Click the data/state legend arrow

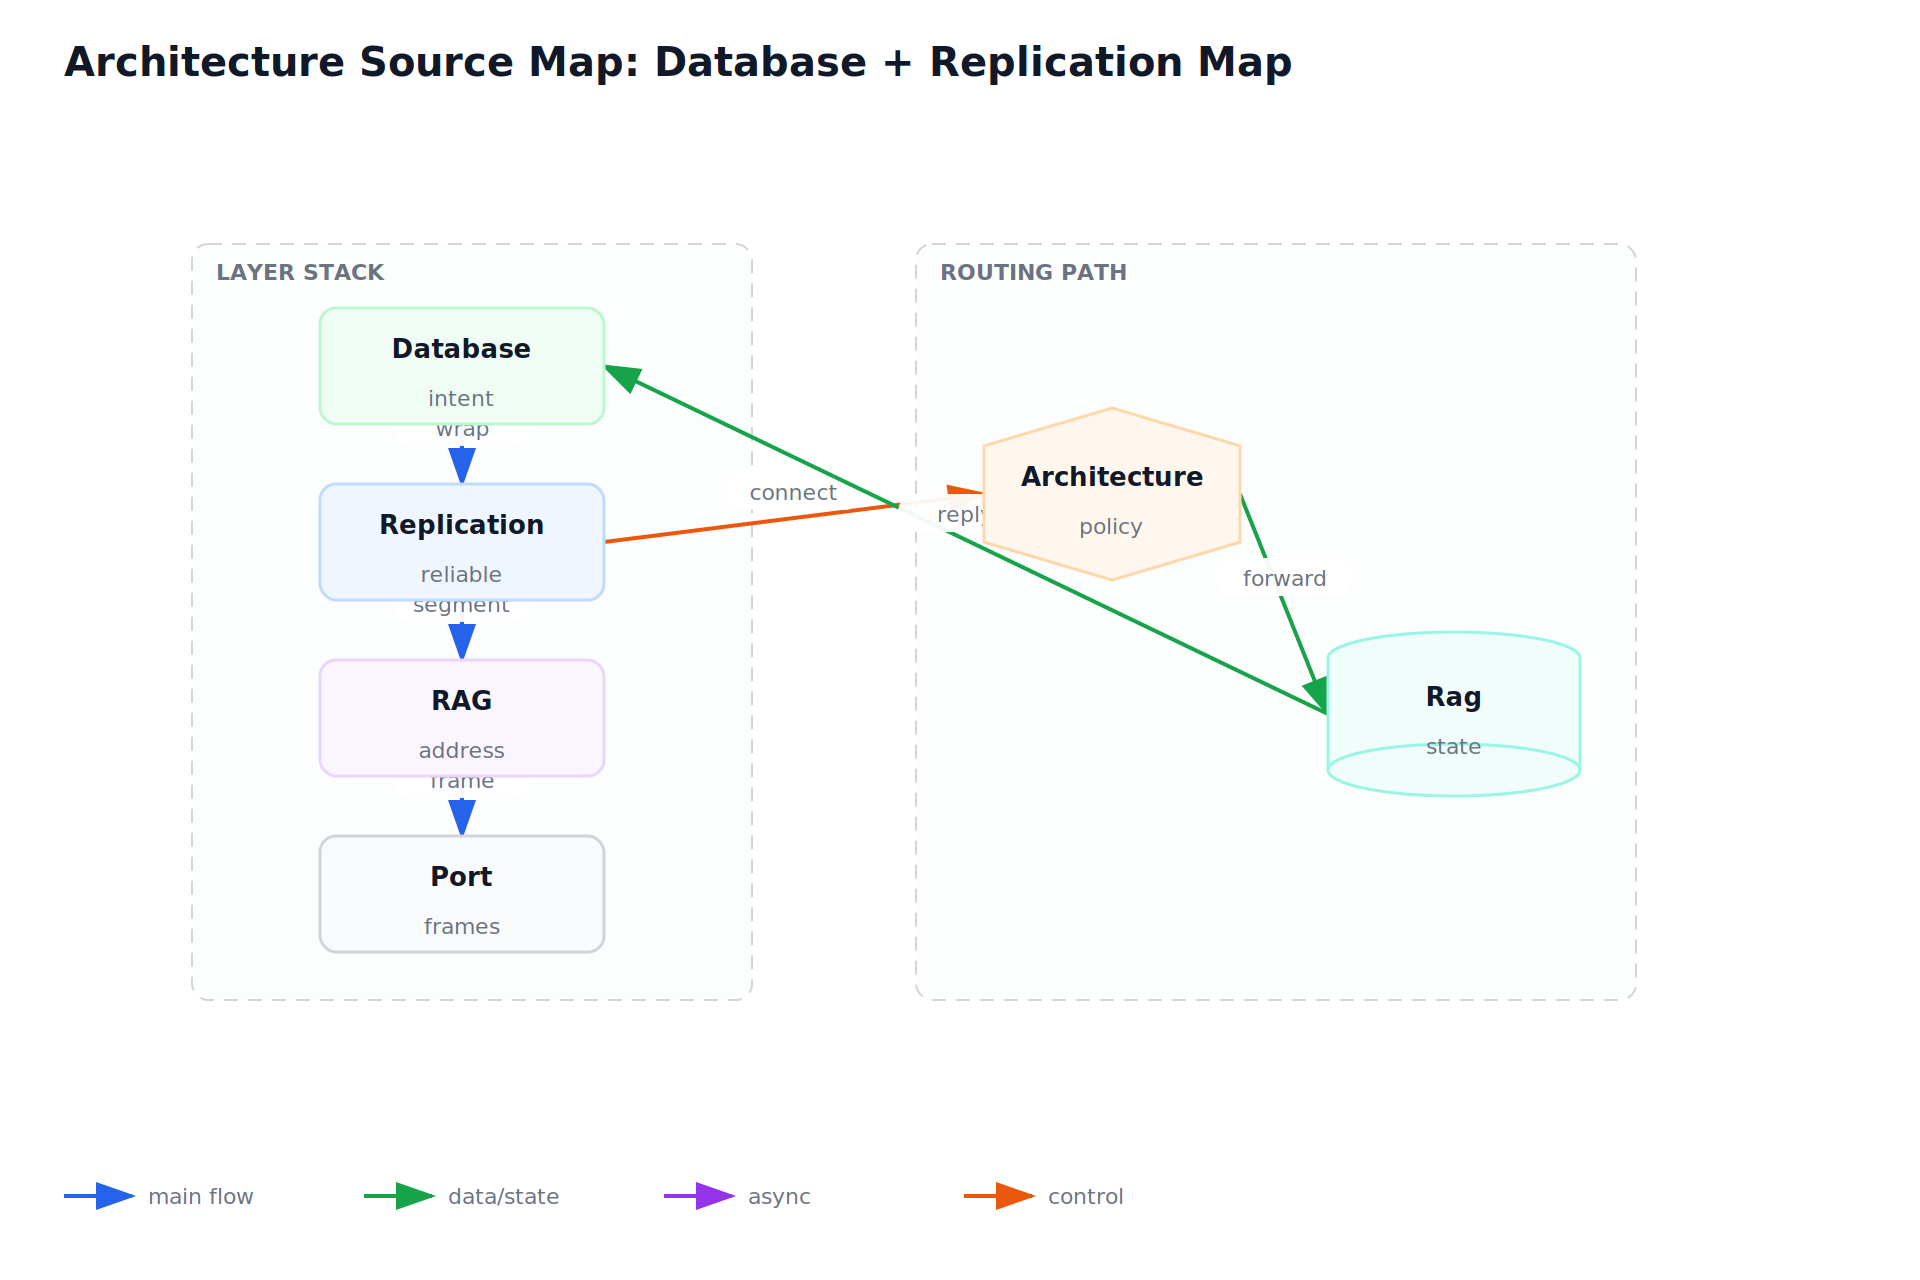[400, 1196]
